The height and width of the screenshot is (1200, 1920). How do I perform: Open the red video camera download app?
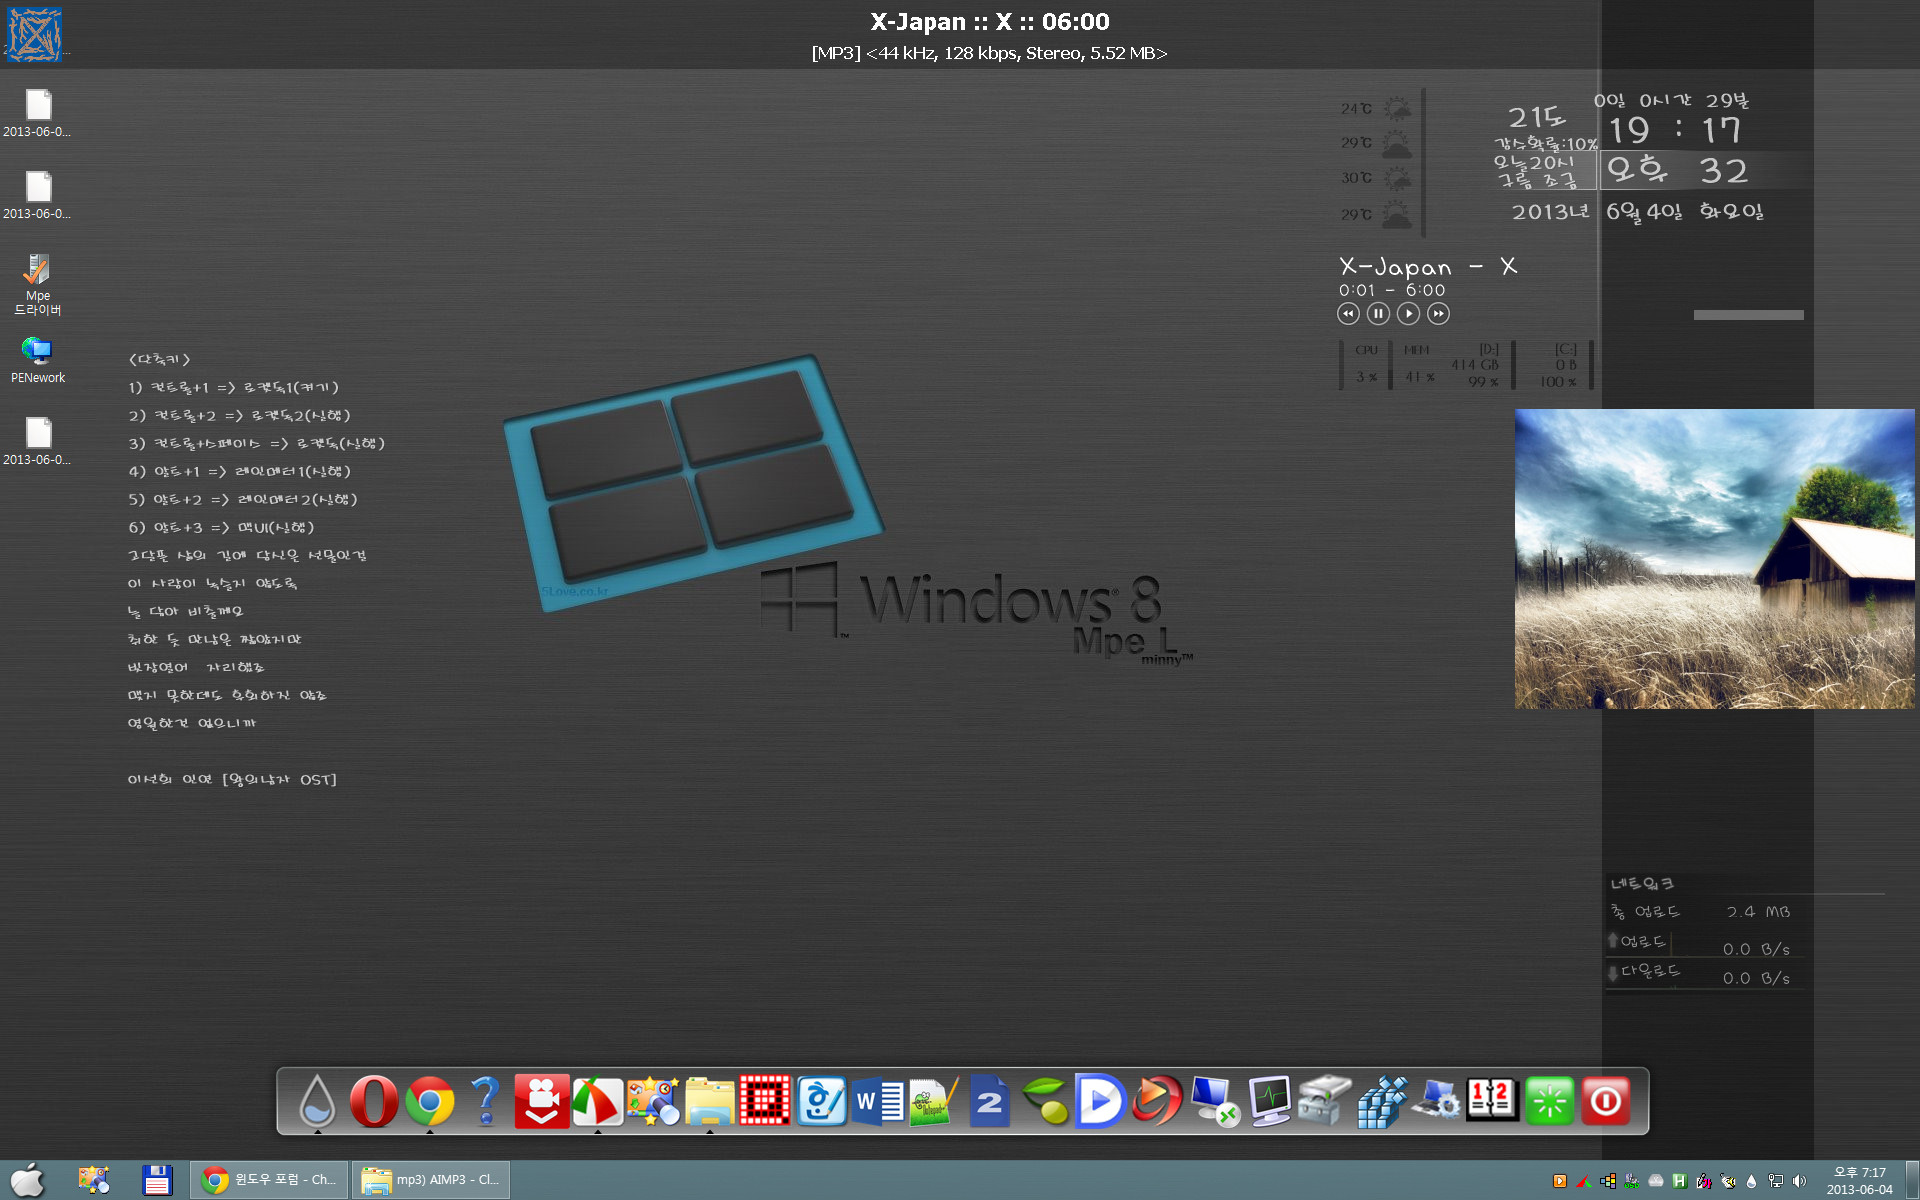[542, 1101]
